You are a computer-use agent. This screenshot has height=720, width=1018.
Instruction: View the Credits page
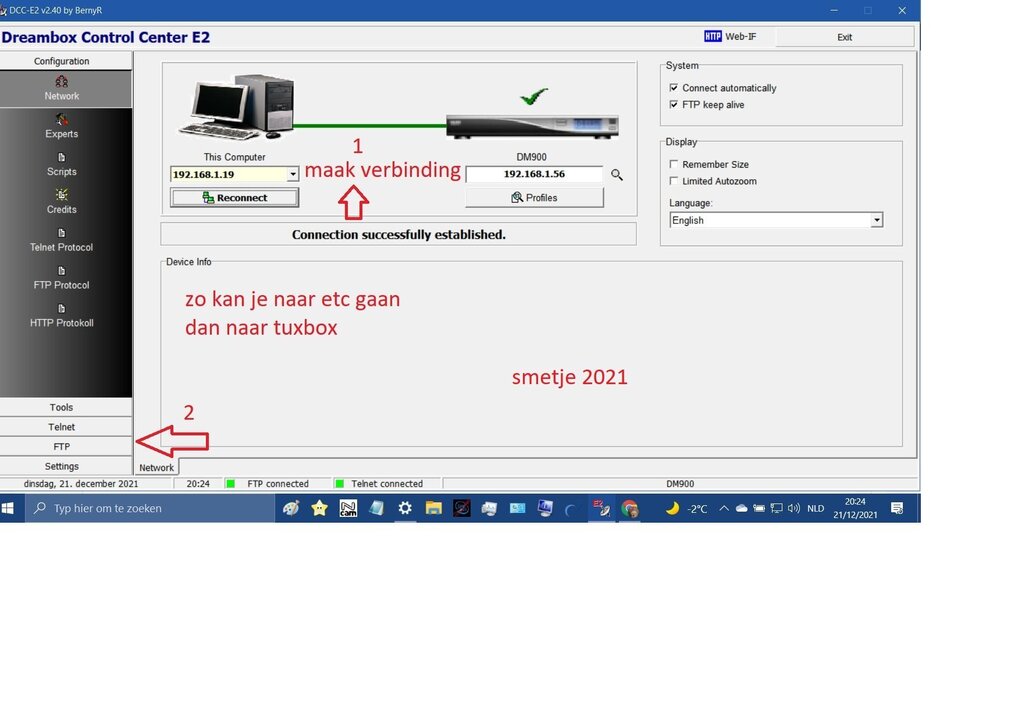tap(61, 204)
